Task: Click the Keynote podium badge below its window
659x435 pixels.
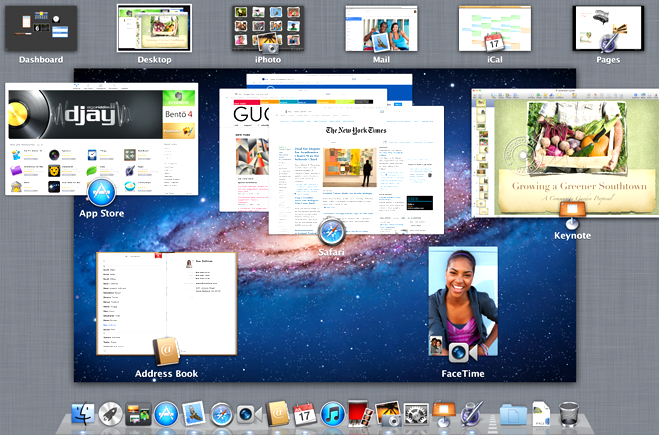Action: click(x=572, y=215)
